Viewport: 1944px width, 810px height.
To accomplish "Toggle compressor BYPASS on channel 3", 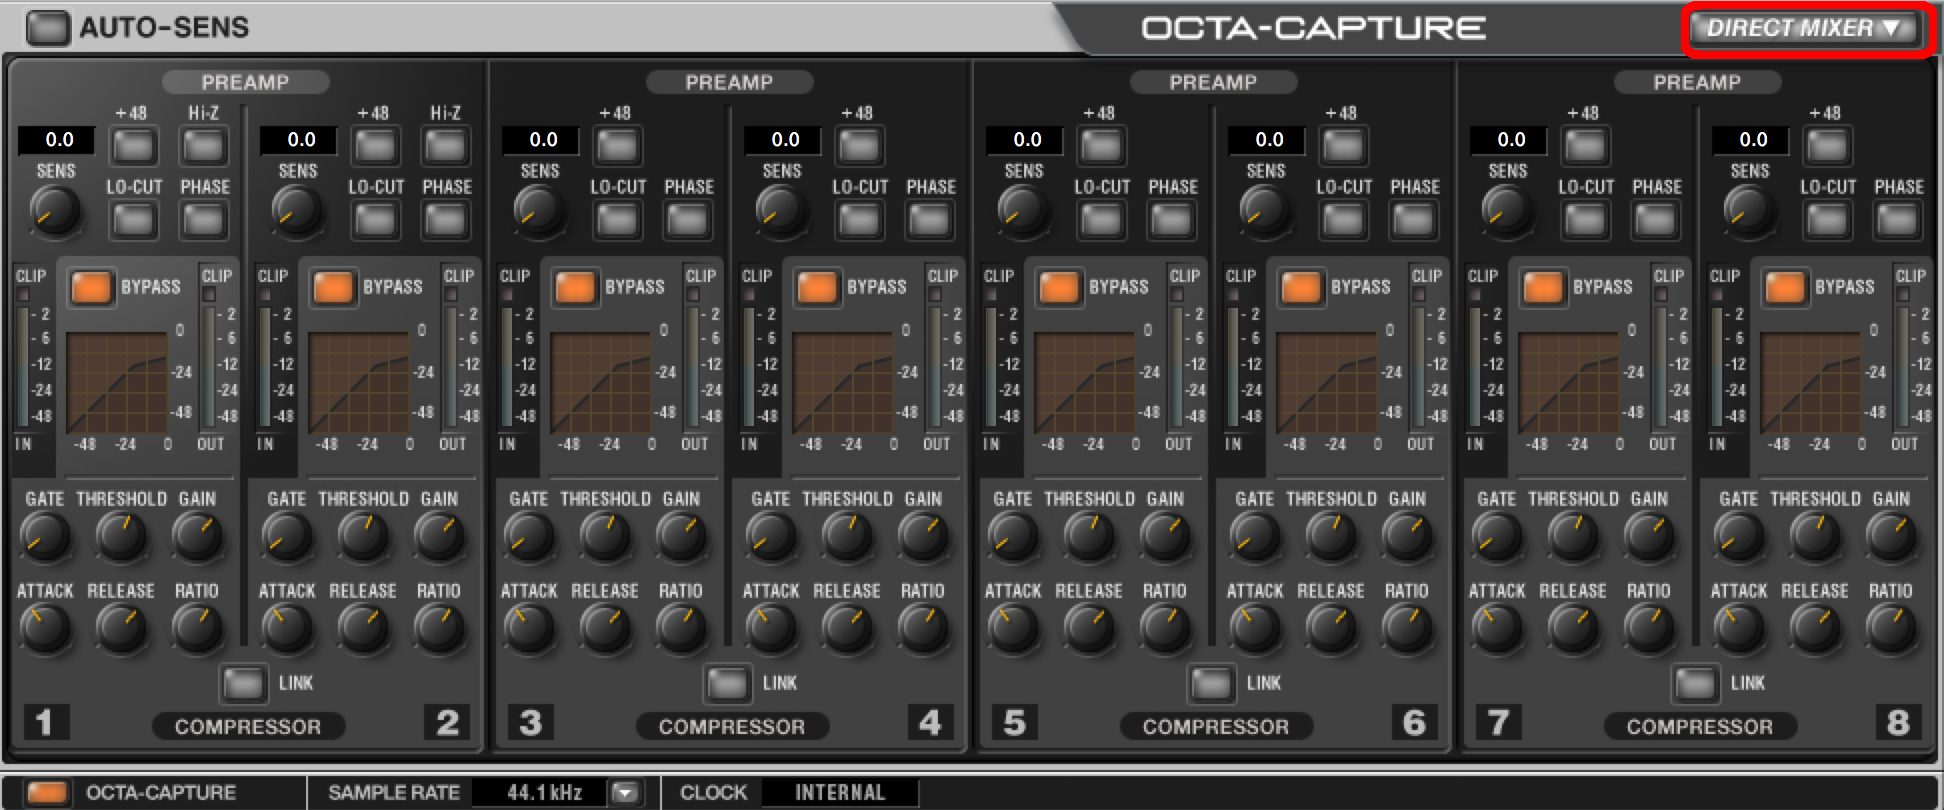I will [575, 288].
